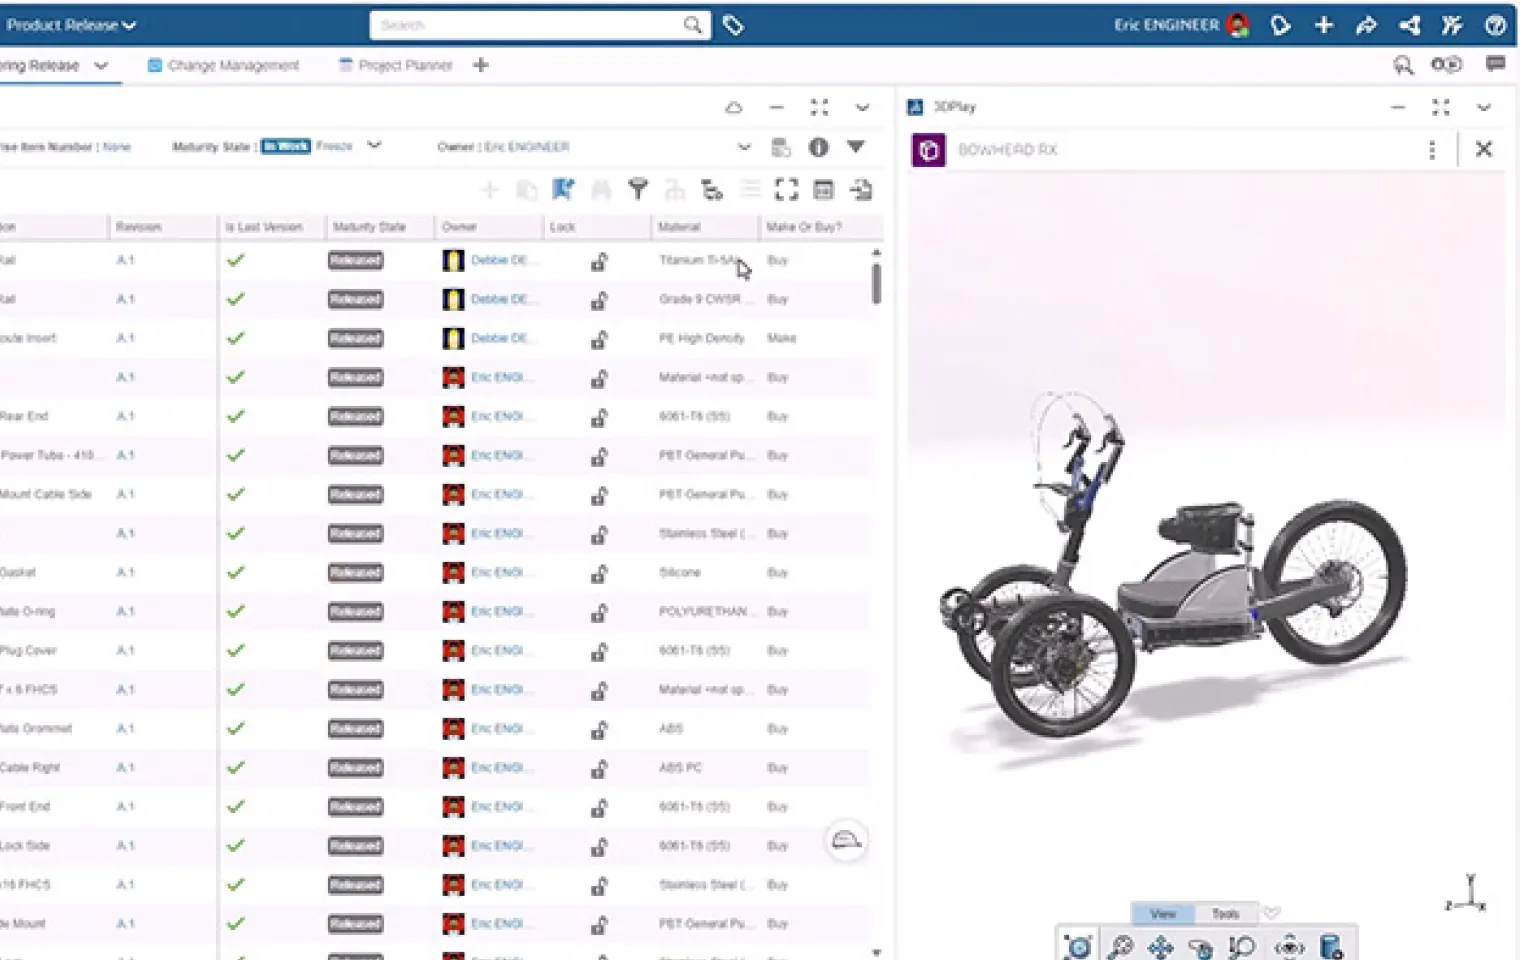Click the blue bookmark icon in table toolbar
The height and width of the screenshot is (960, 1520).
(x=563, y=189)
